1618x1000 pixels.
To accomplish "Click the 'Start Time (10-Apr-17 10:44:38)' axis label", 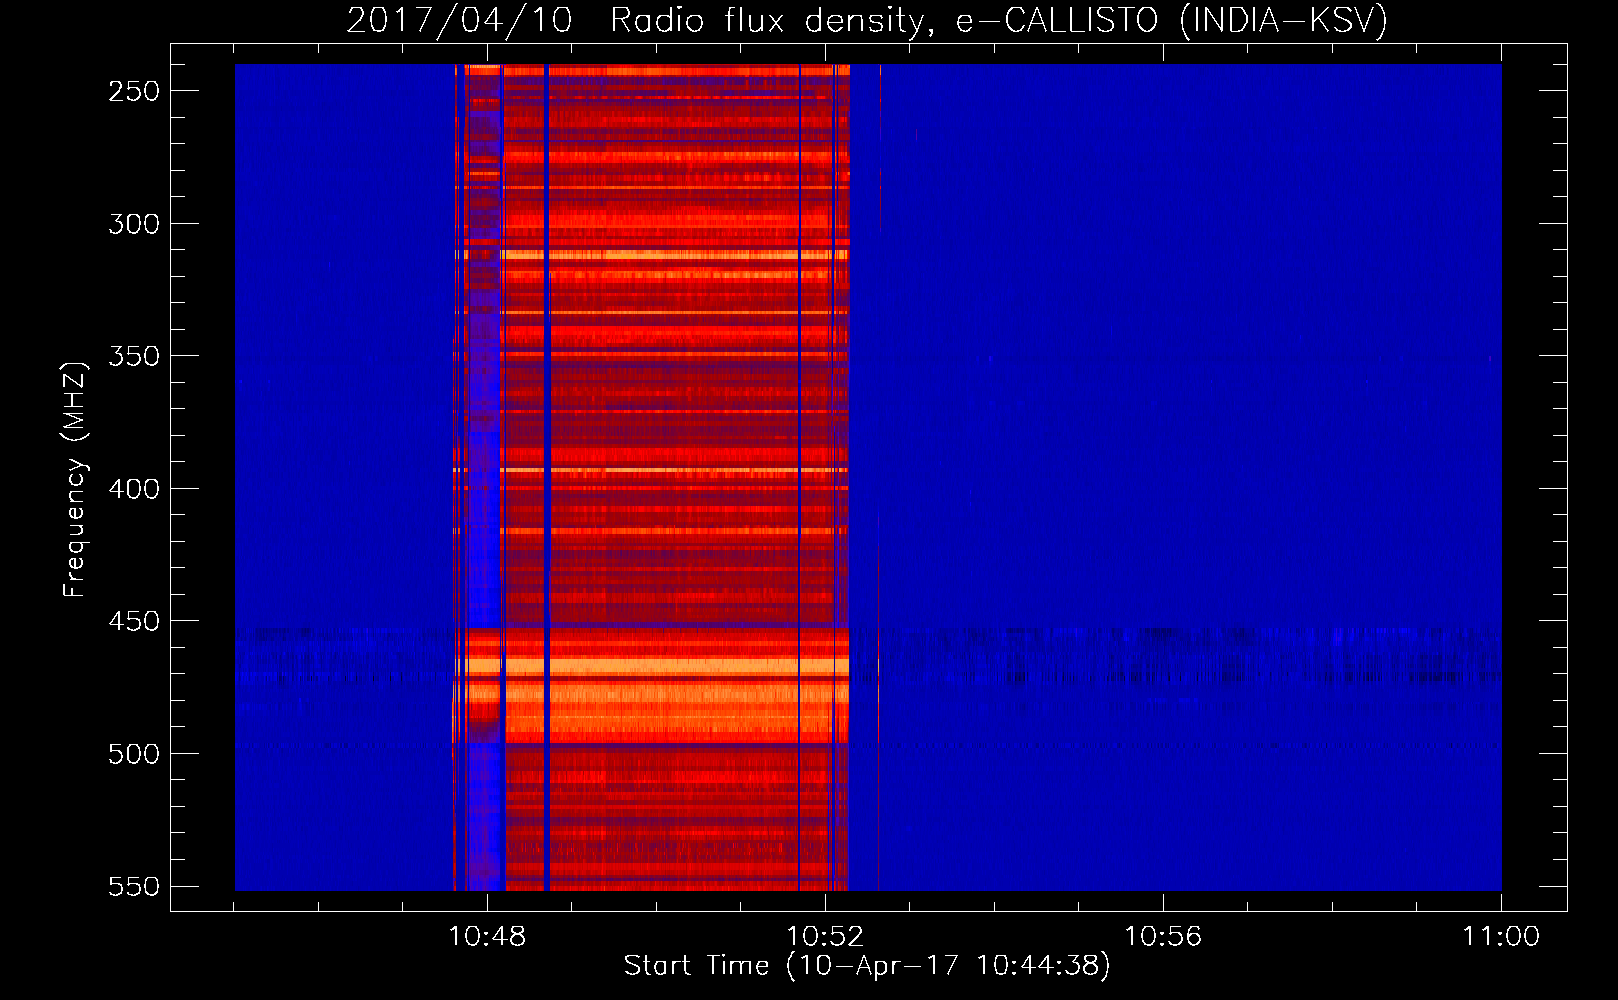I will click(x=867, y=966).
